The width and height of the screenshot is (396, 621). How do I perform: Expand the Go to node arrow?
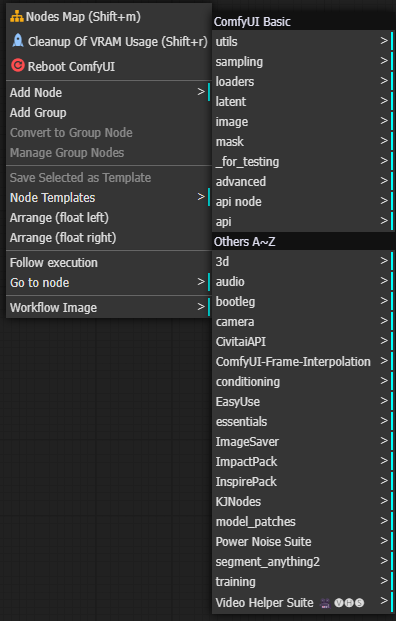click(x=201, y=282)
